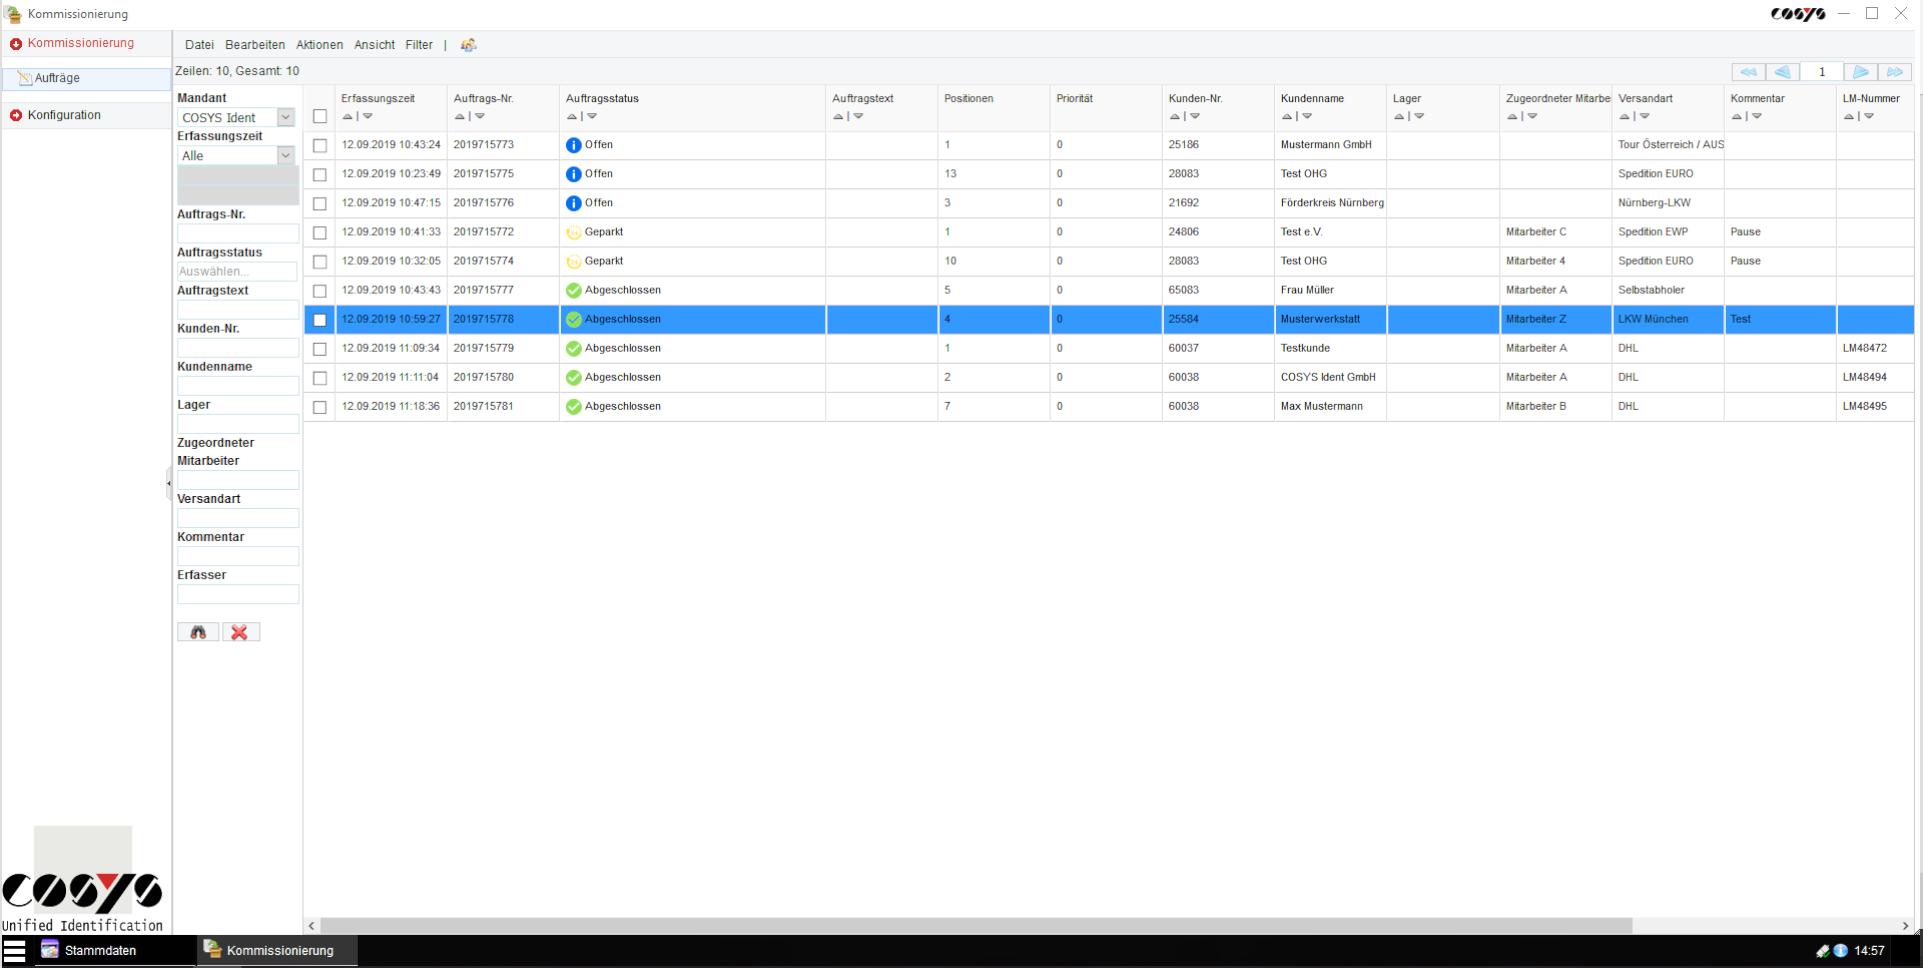Jump to first page with double-back arrow
1923x968 pixels.
click(x=1748, y=71)
